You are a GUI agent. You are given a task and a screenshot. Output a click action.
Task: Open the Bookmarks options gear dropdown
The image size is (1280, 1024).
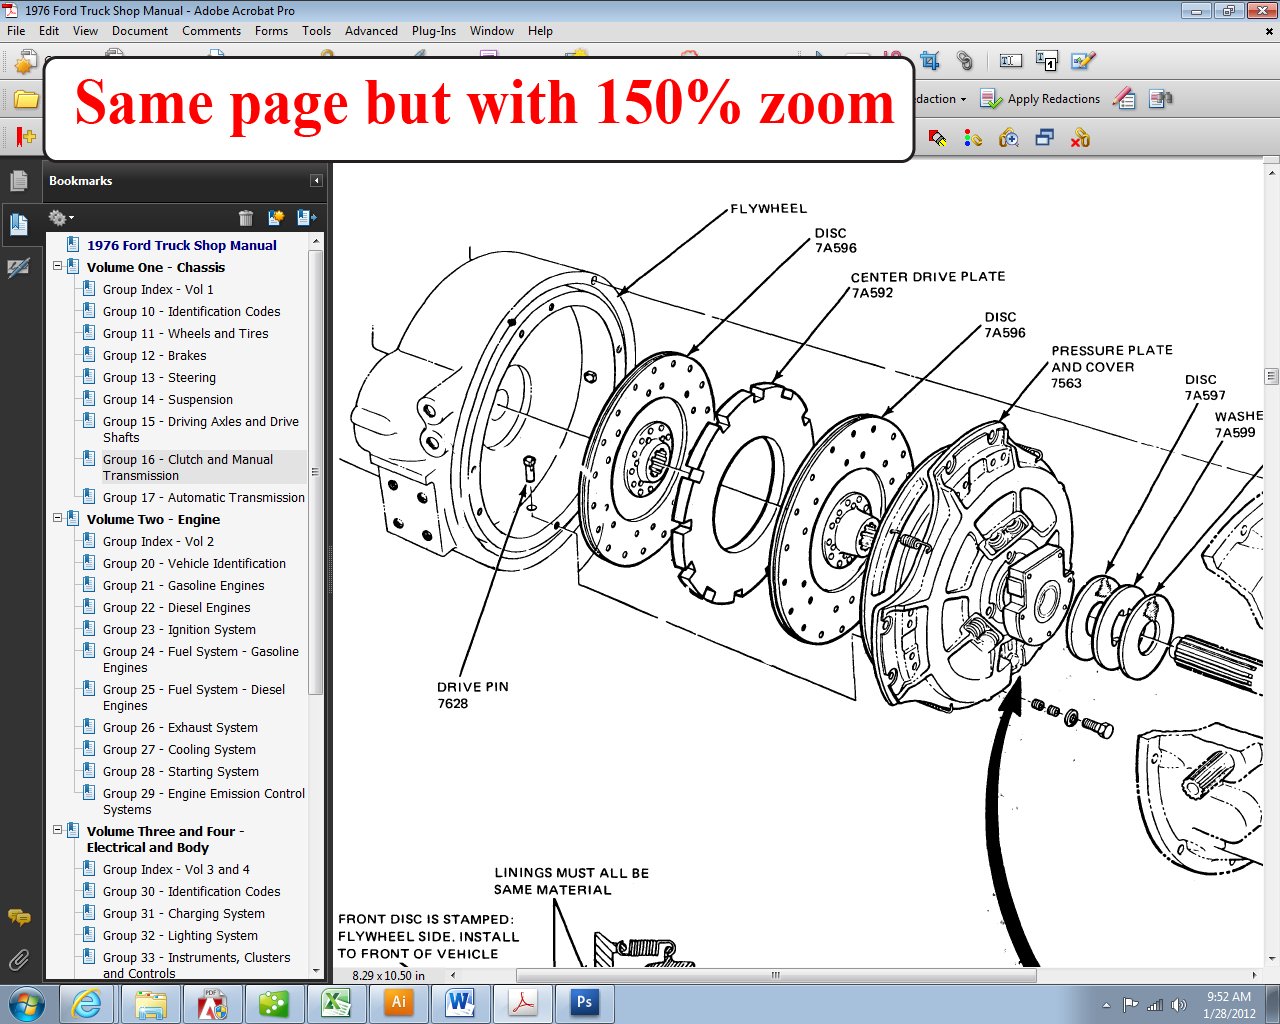(60, 218)
